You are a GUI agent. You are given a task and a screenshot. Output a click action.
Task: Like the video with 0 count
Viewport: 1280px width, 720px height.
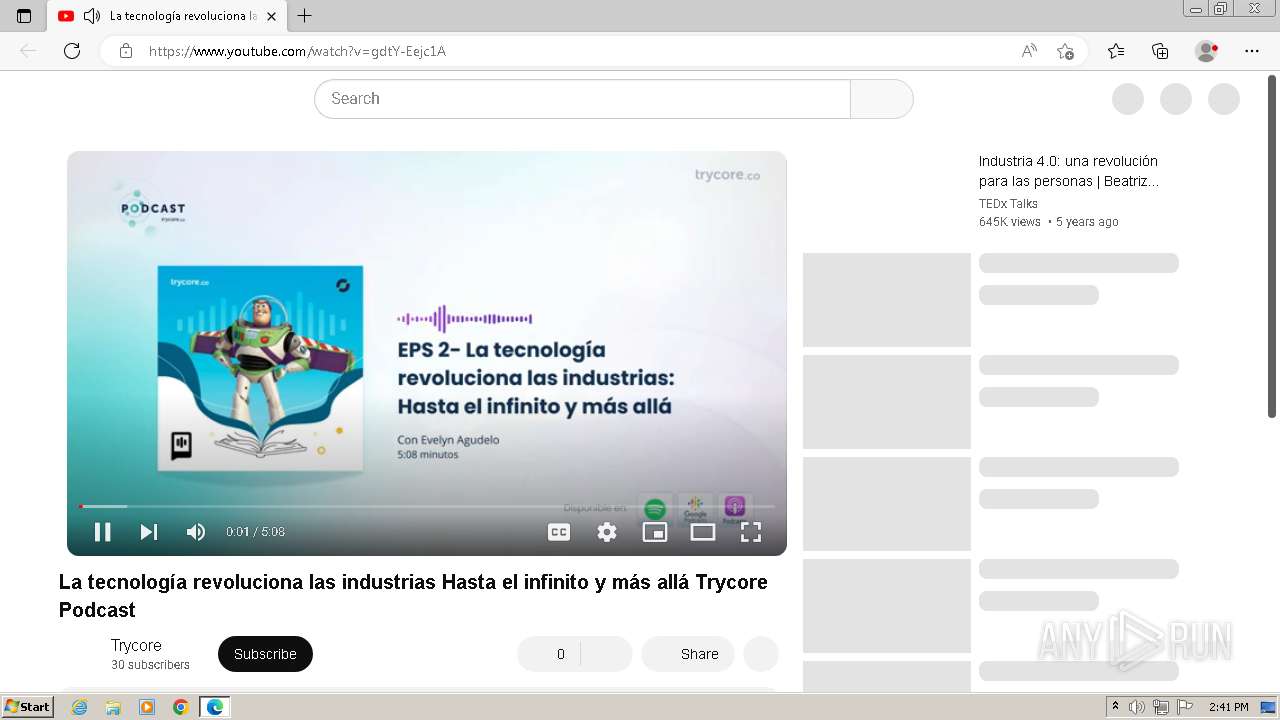click(x=549, y=654)
